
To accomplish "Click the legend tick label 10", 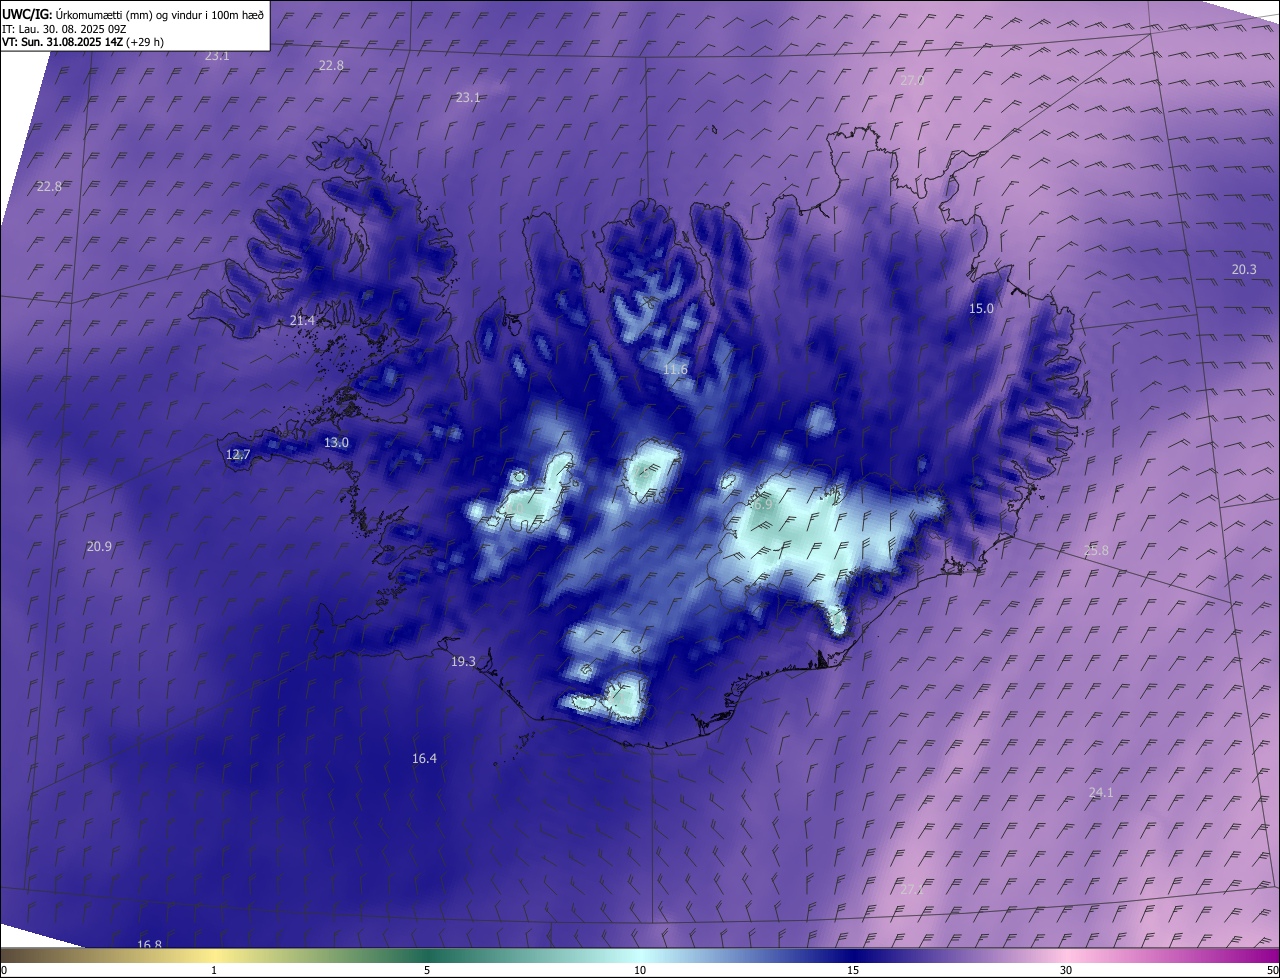I will click(x=640, y=971).
